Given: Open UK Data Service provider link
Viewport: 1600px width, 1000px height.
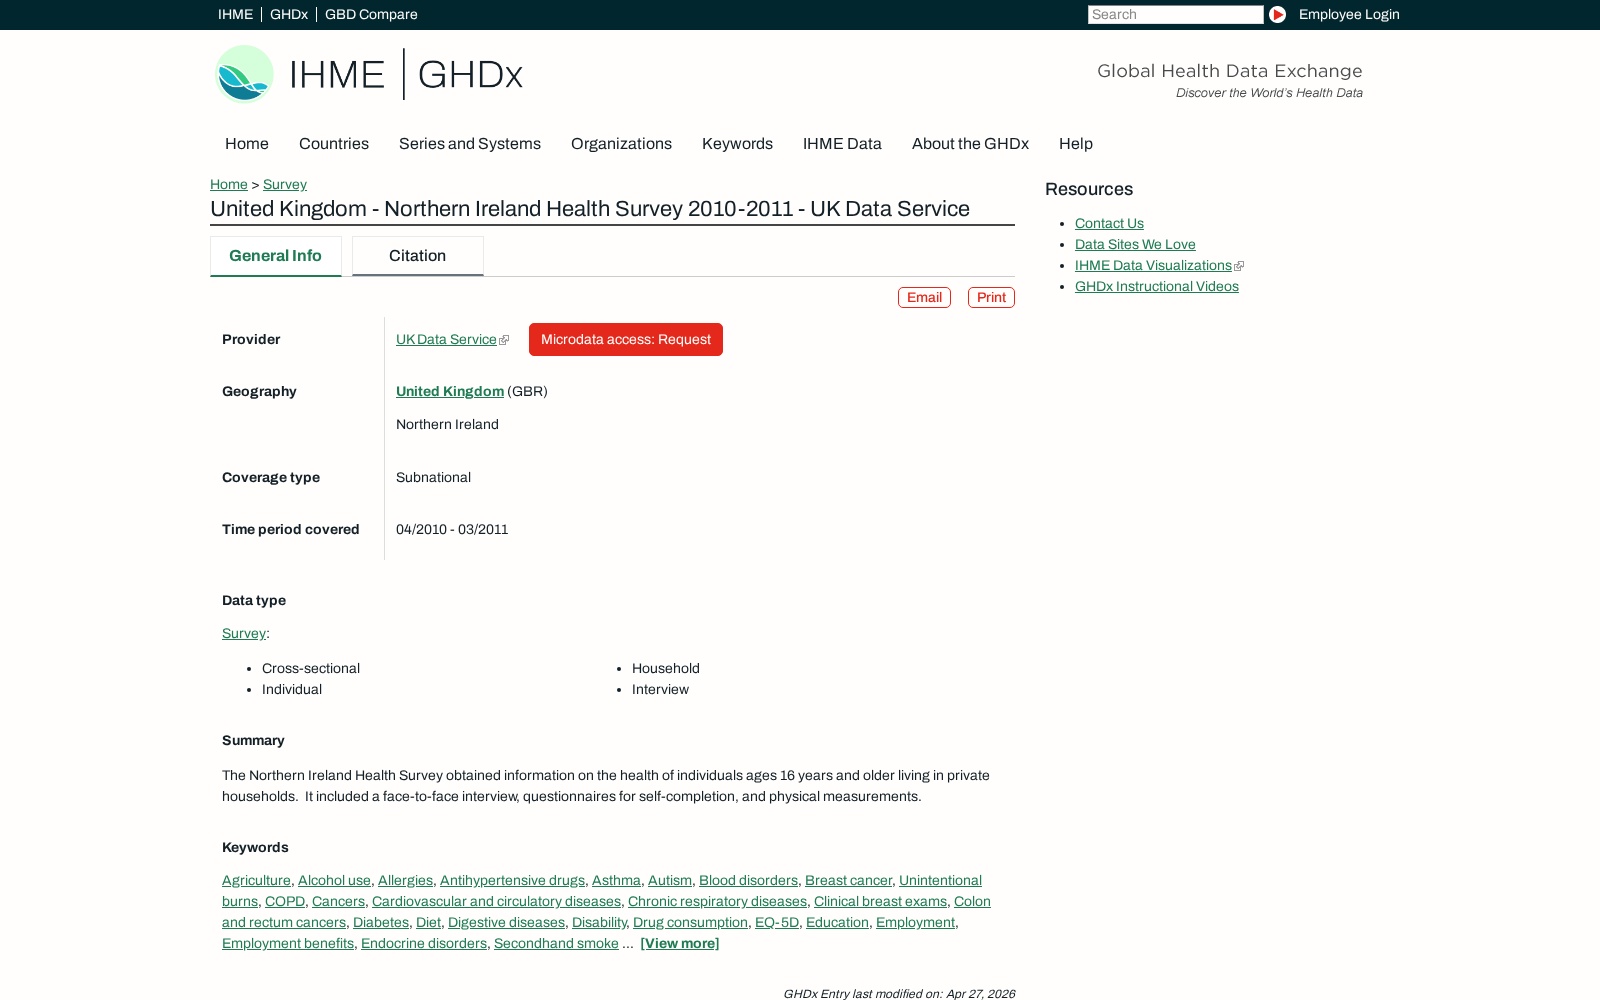Looking at the screenshot, I should tap(446, 340).
